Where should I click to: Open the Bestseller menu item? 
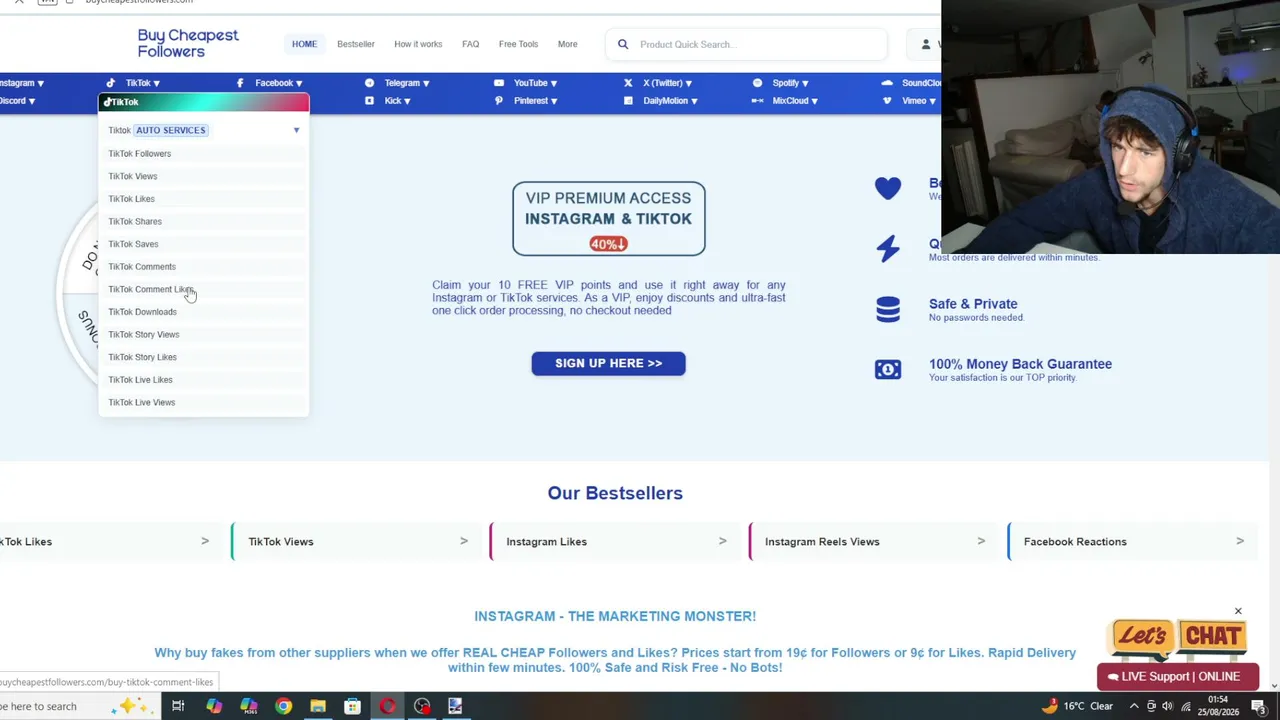click(356, 44)
